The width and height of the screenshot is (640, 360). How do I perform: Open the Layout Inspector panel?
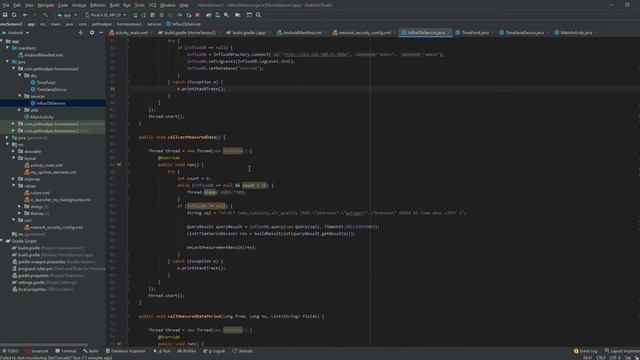tap(622, 351)
